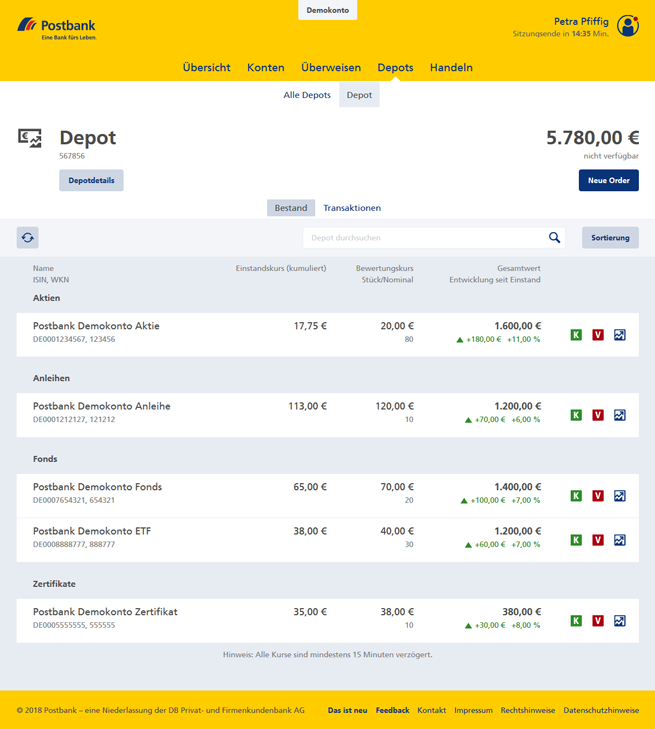Click the red V sell icon for Zertifikat
Viewport: 655px width, 729px height.
598,621
